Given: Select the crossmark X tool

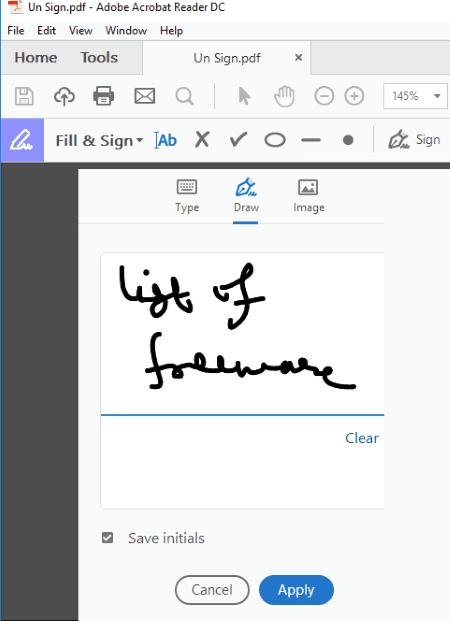Looking at the screenshot, I should click(x=202, y=140).
